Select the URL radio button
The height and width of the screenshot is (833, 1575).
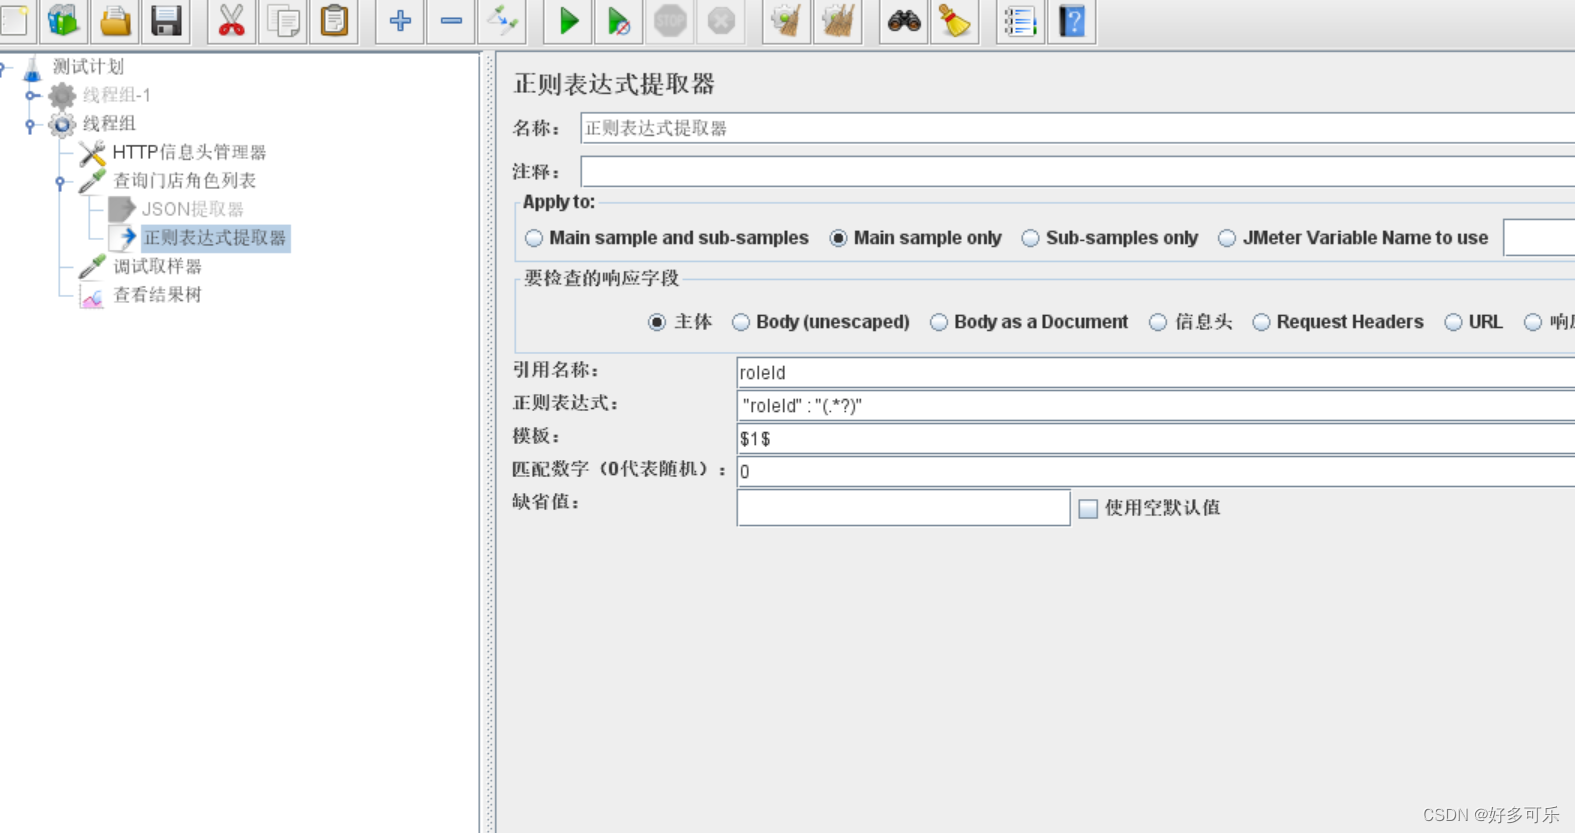pos(1454,322)
